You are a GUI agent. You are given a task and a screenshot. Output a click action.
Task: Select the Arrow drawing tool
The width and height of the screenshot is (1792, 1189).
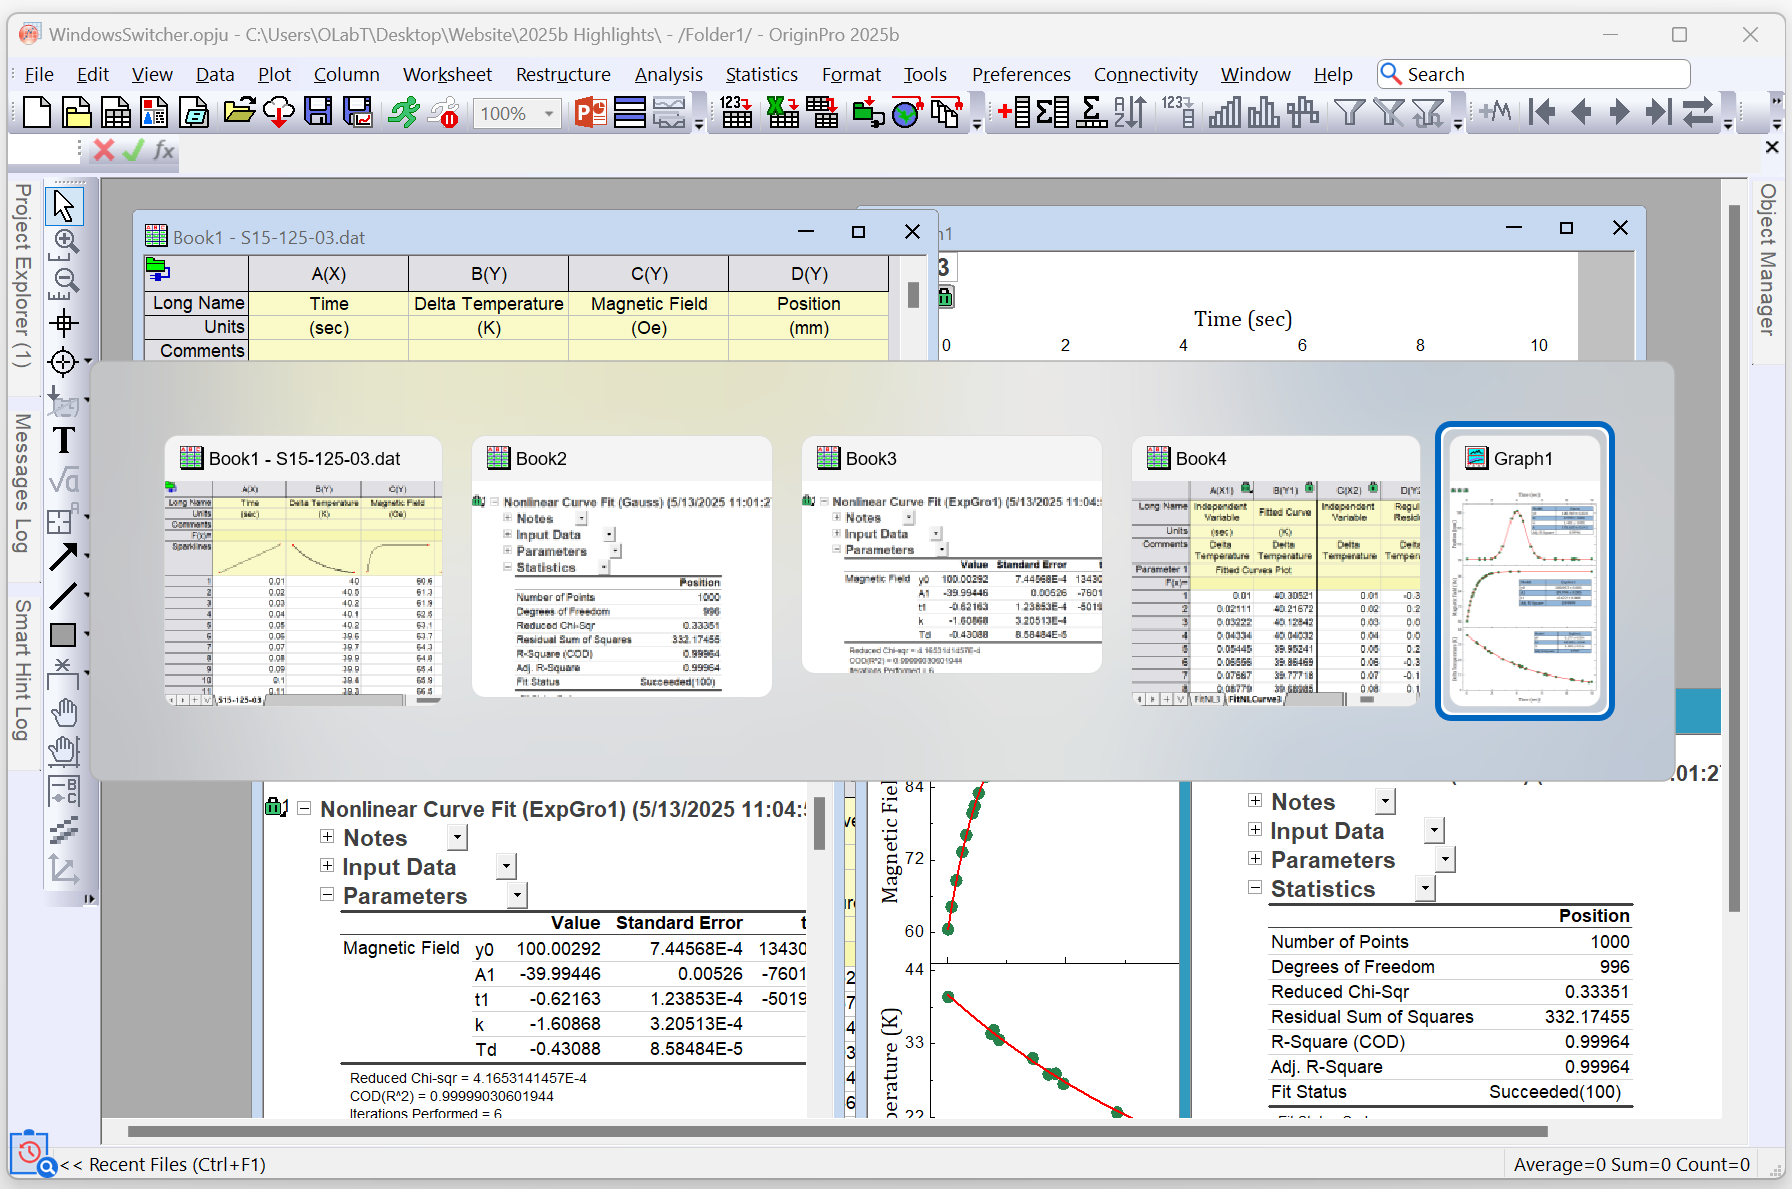[64, 556]
